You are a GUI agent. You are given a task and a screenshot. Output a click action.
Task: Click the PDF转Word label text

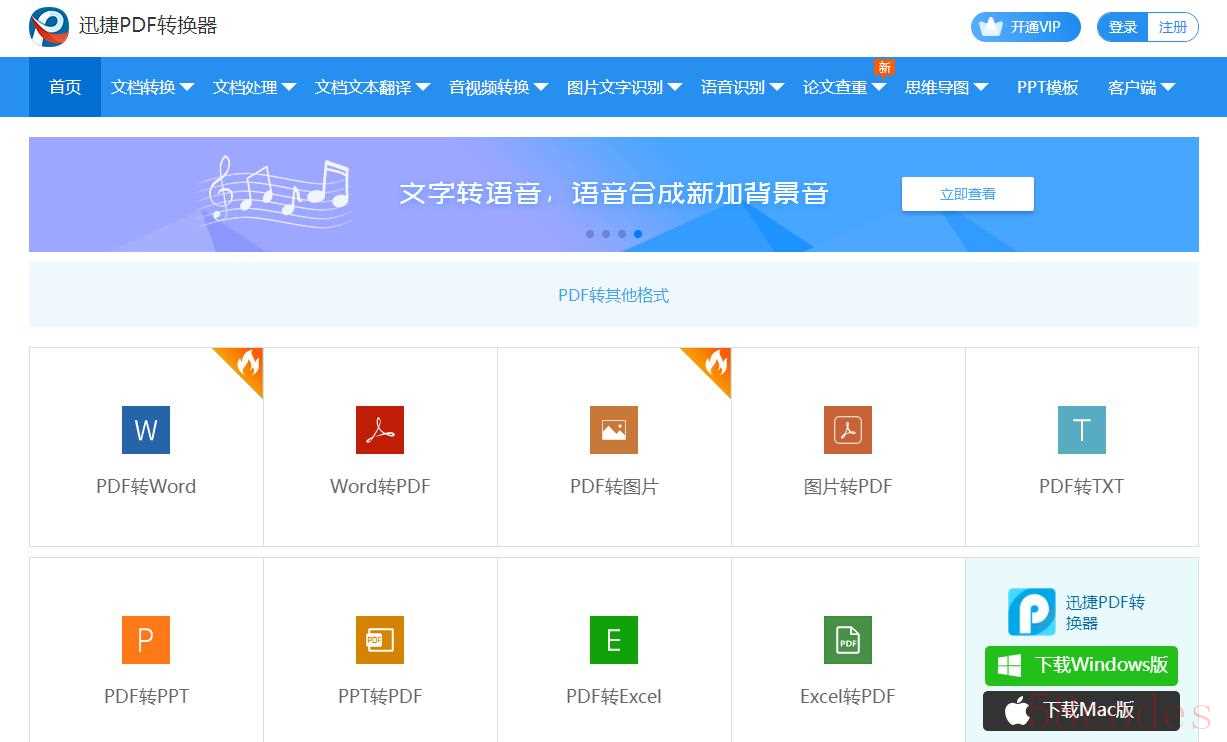click(x=146, y=487)
